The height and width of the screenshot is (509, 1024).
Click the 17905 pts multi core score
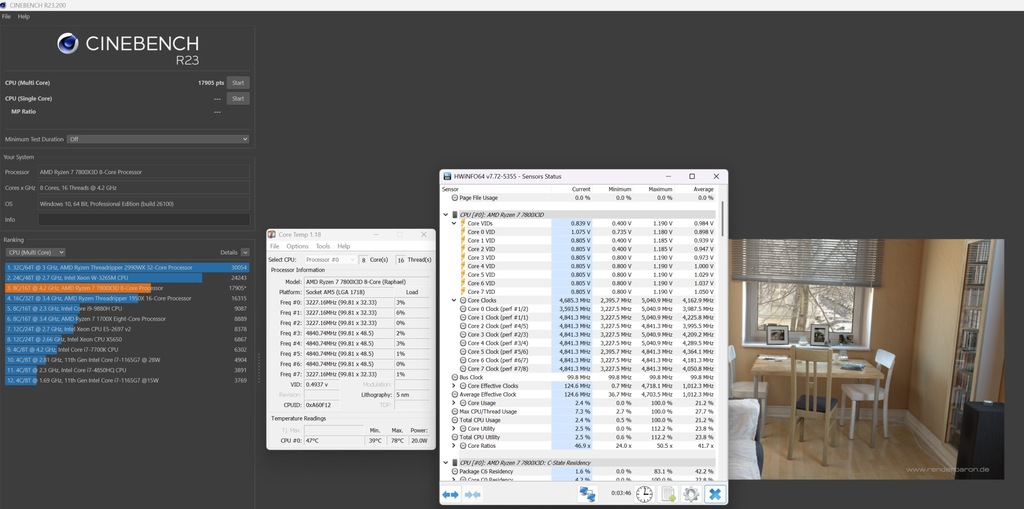click(x=211, y=83)
